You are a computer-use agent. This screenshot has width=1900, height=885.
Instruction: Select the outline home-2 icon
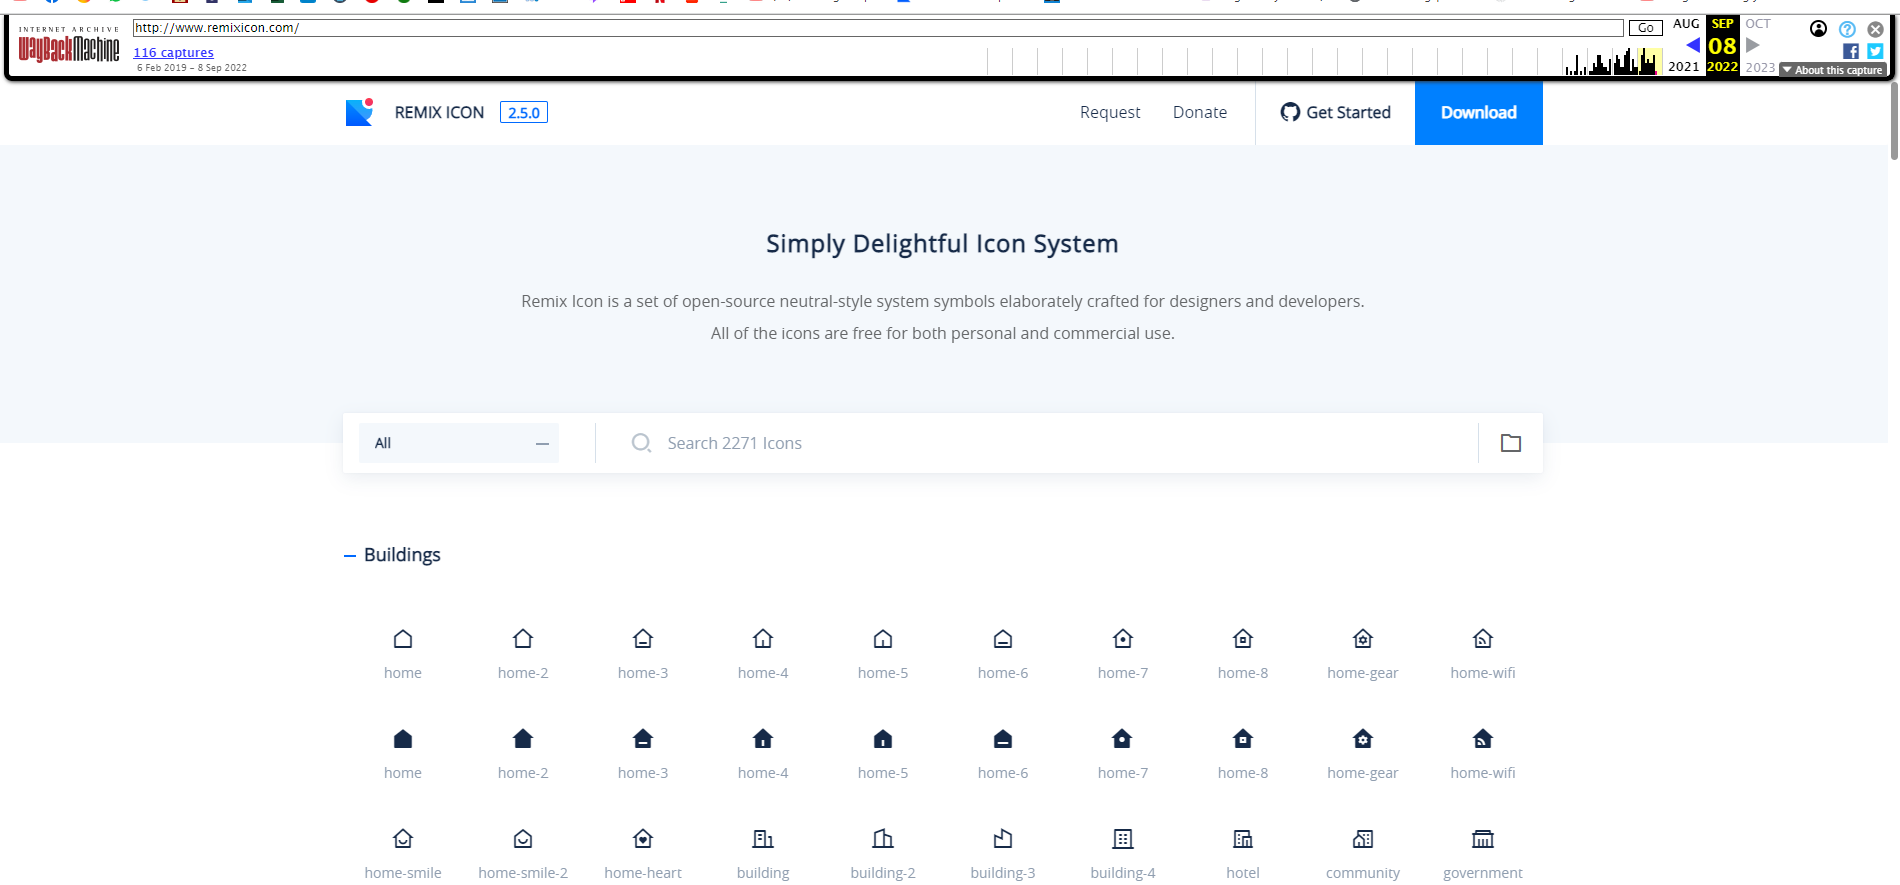523,639
